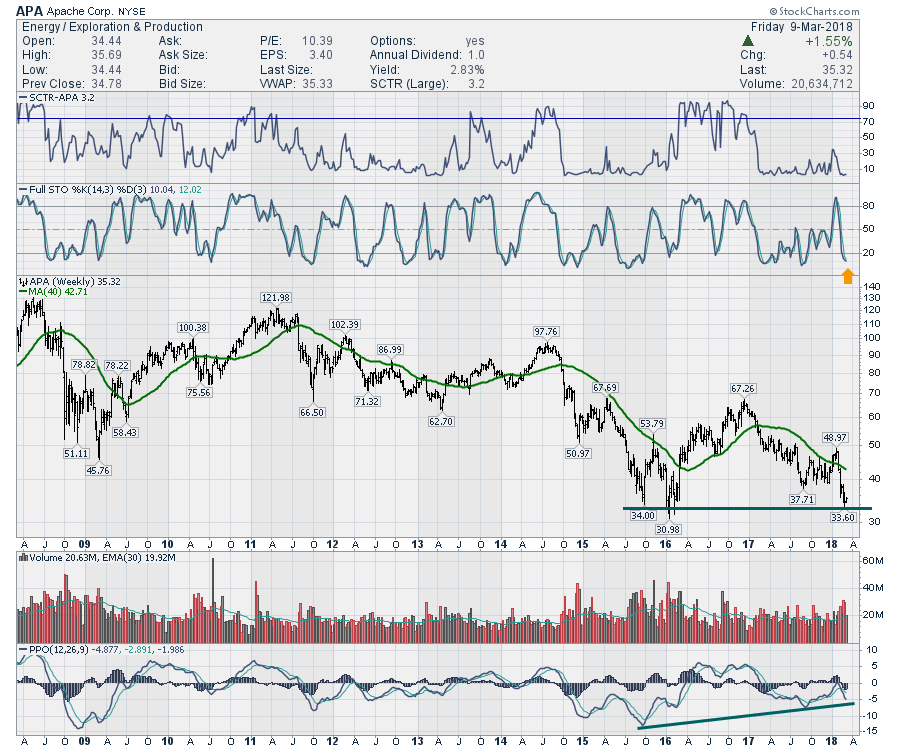Click the 30.98 price low label
The width and height of the screenshot is (900, 750).
pyautogui.click(x=668, y=530)
